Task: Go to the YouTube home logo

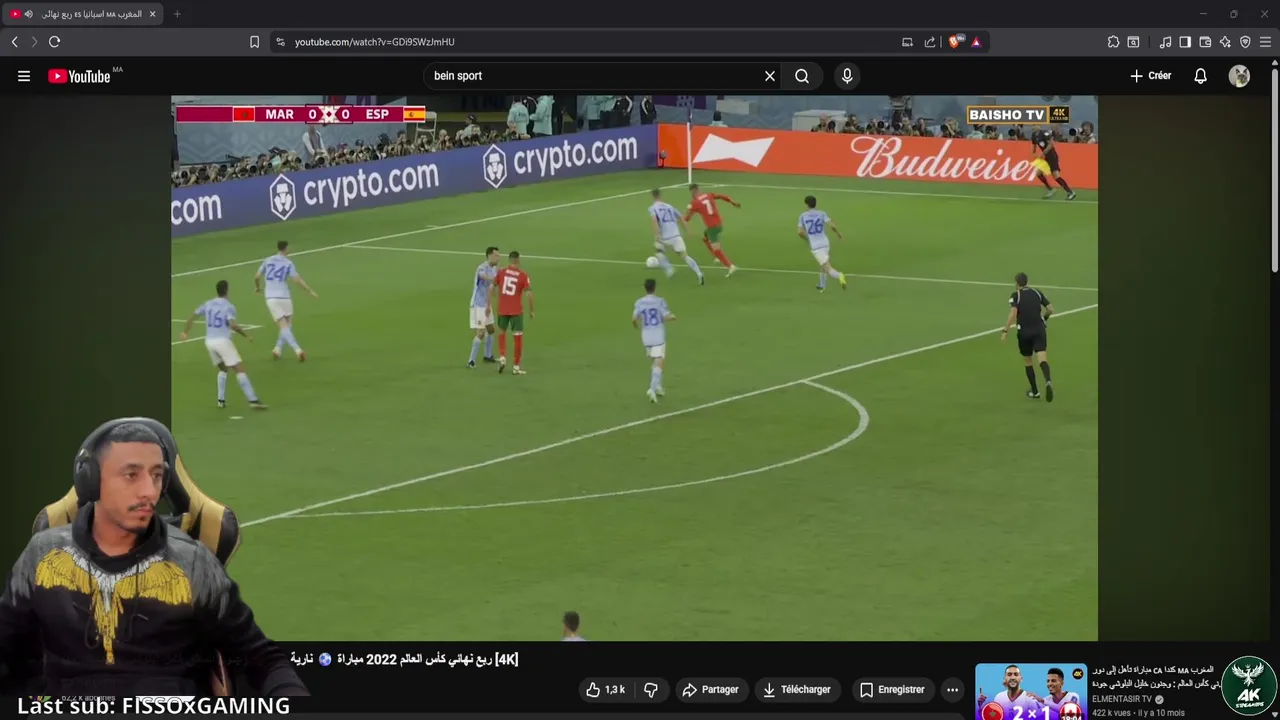Action: (x=79, y=76)
